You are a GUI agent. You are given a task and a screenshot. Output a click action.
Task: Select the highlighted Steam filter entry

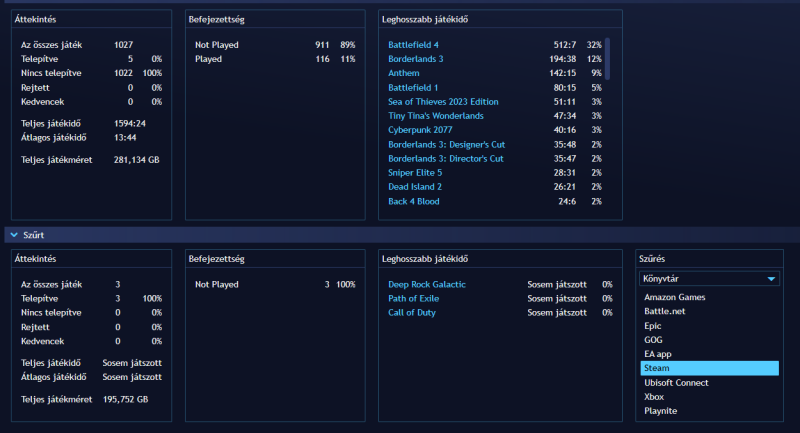click(x=709, y=368)
